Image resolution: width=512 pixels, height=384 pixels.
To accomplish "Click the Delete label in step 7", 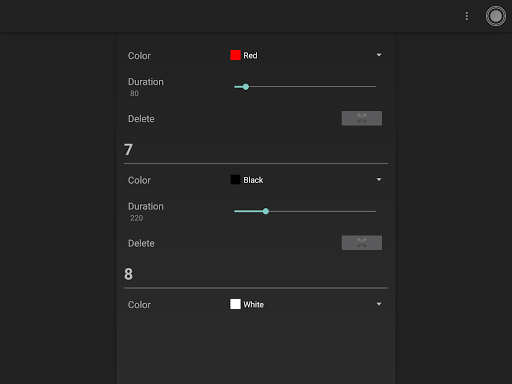I will 141,243.
